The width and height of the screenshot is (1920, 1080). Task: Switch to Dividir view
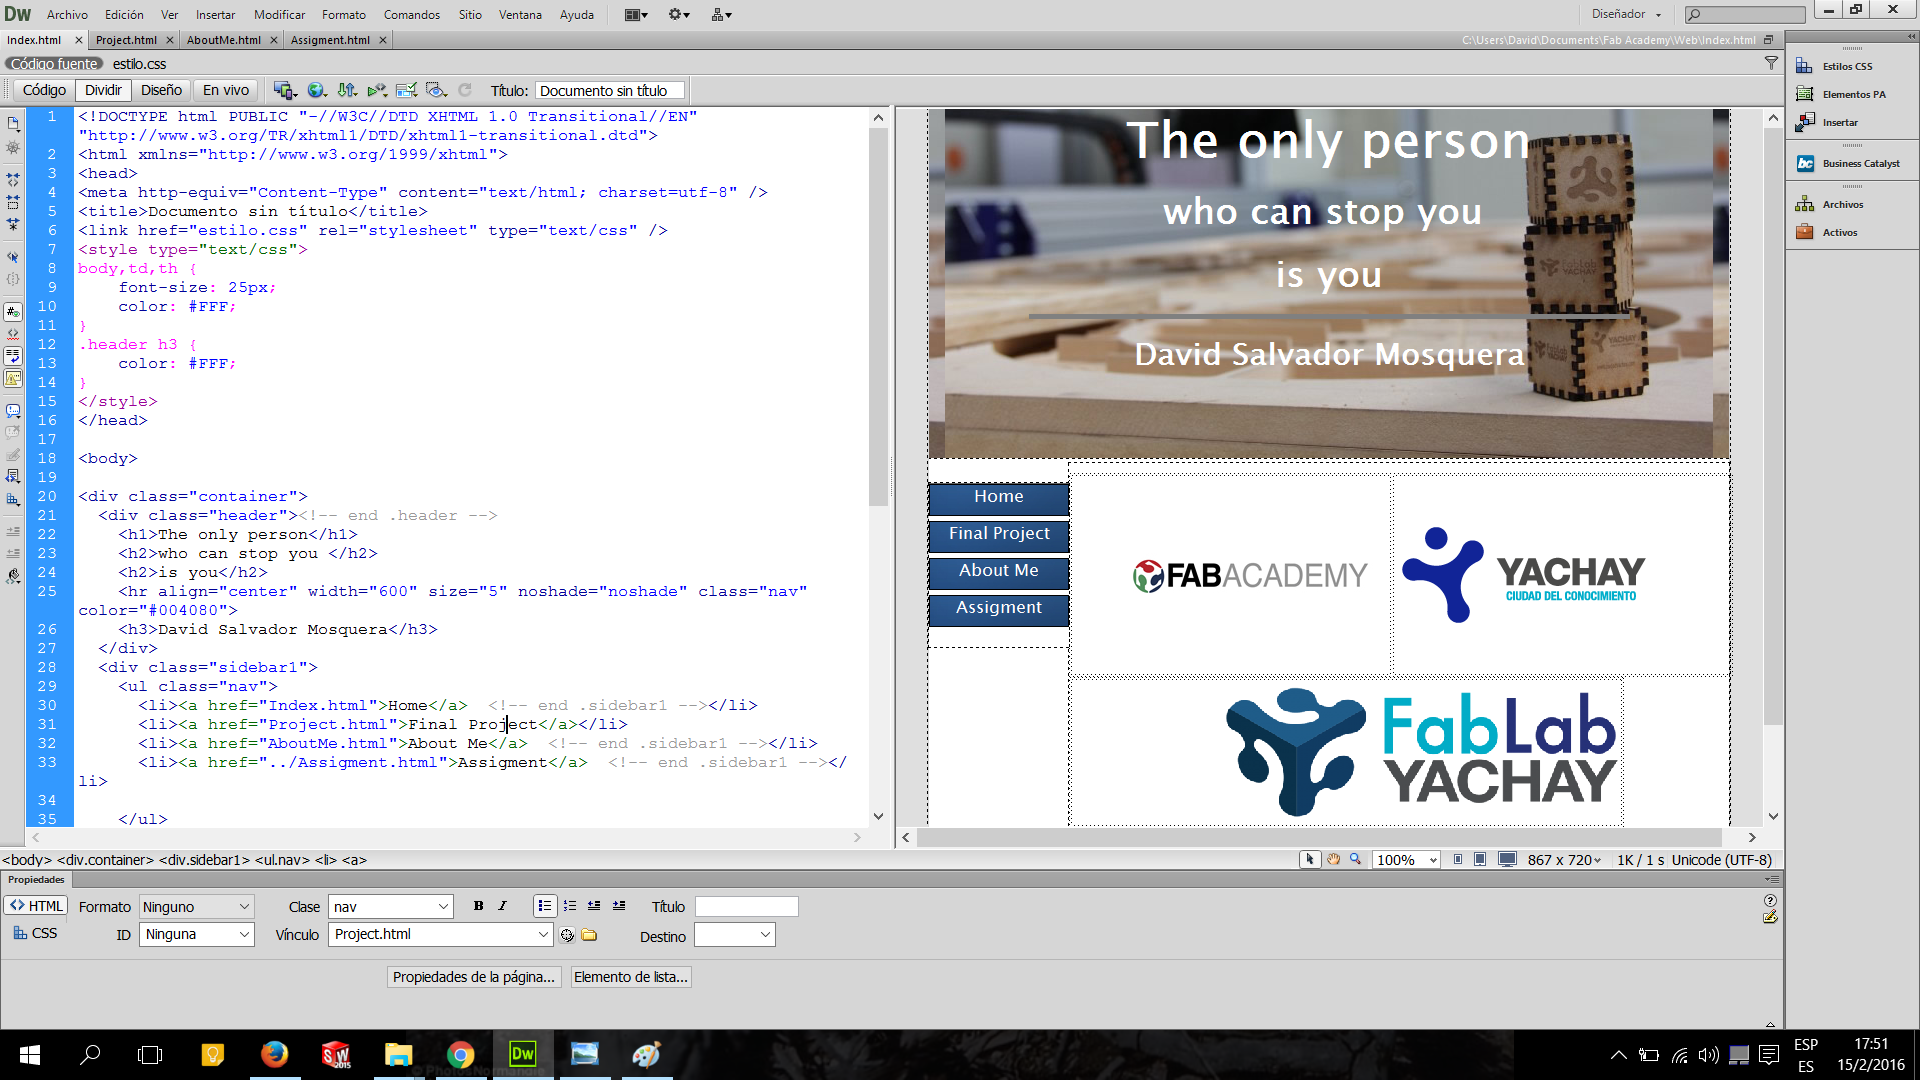pos(103,90)
